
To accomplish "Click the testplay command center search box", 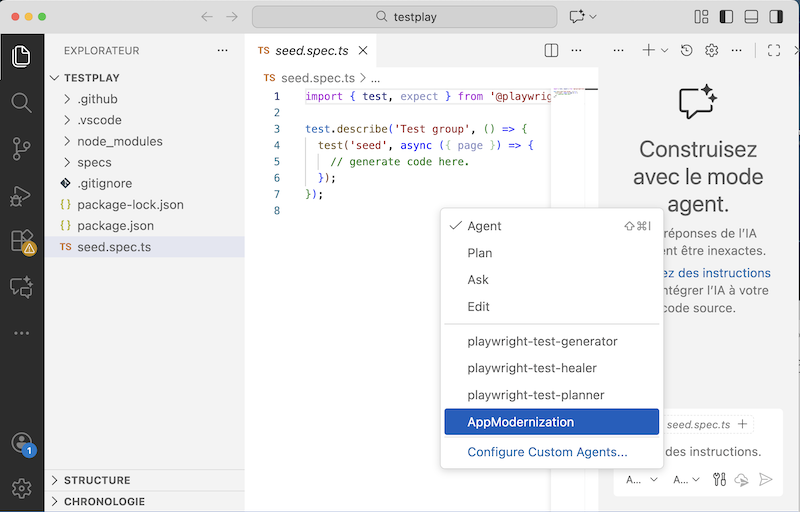I will [x=405, y=17].
